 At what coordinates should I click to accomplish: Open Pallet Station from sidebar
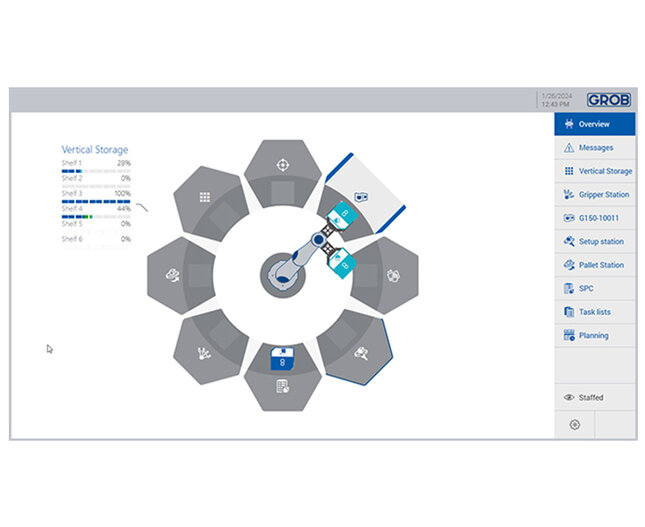[594, 265]
